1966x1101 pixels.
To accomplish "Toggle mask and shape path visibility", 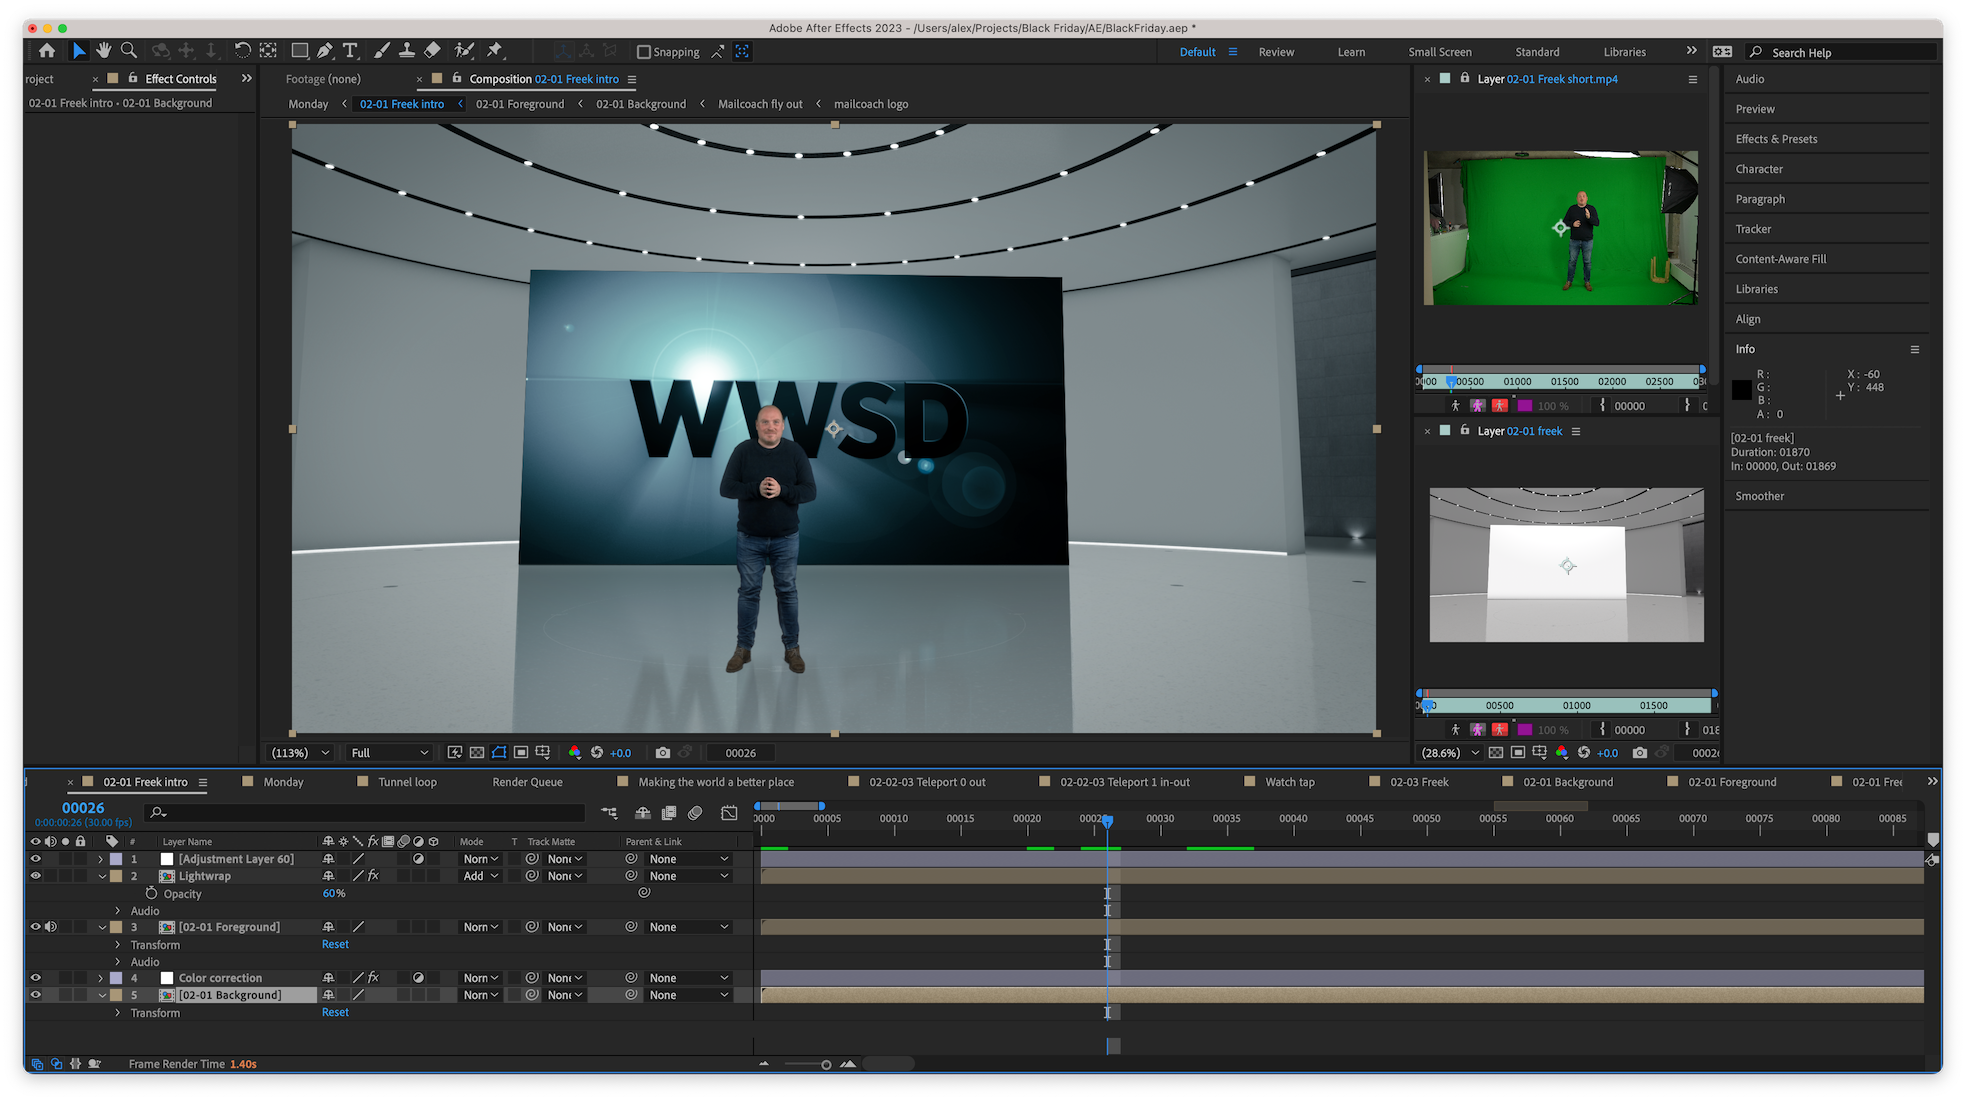I will (499, 752).
